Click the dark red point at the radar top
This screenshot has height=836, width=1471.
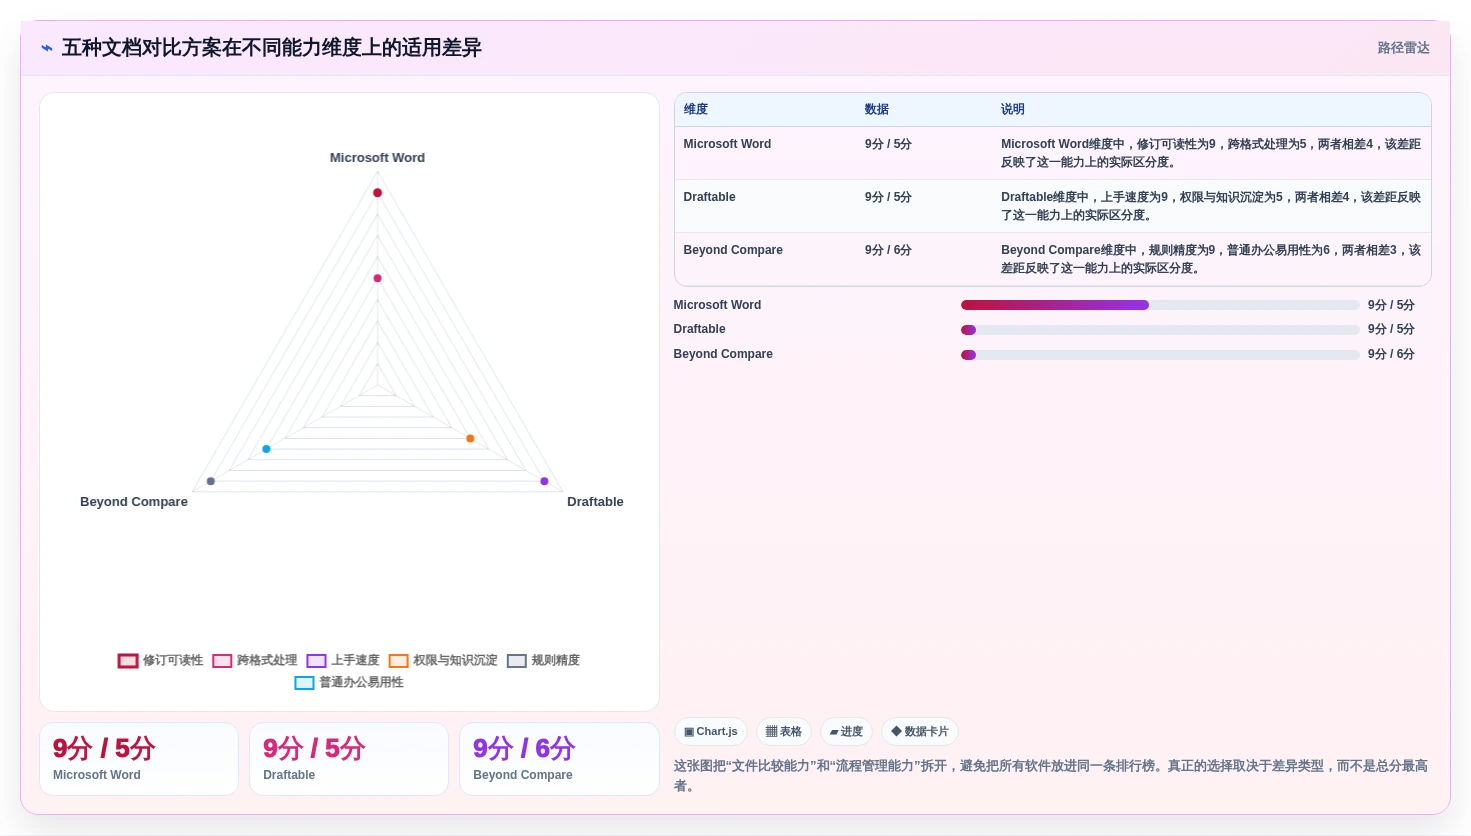tap(377, 193)
